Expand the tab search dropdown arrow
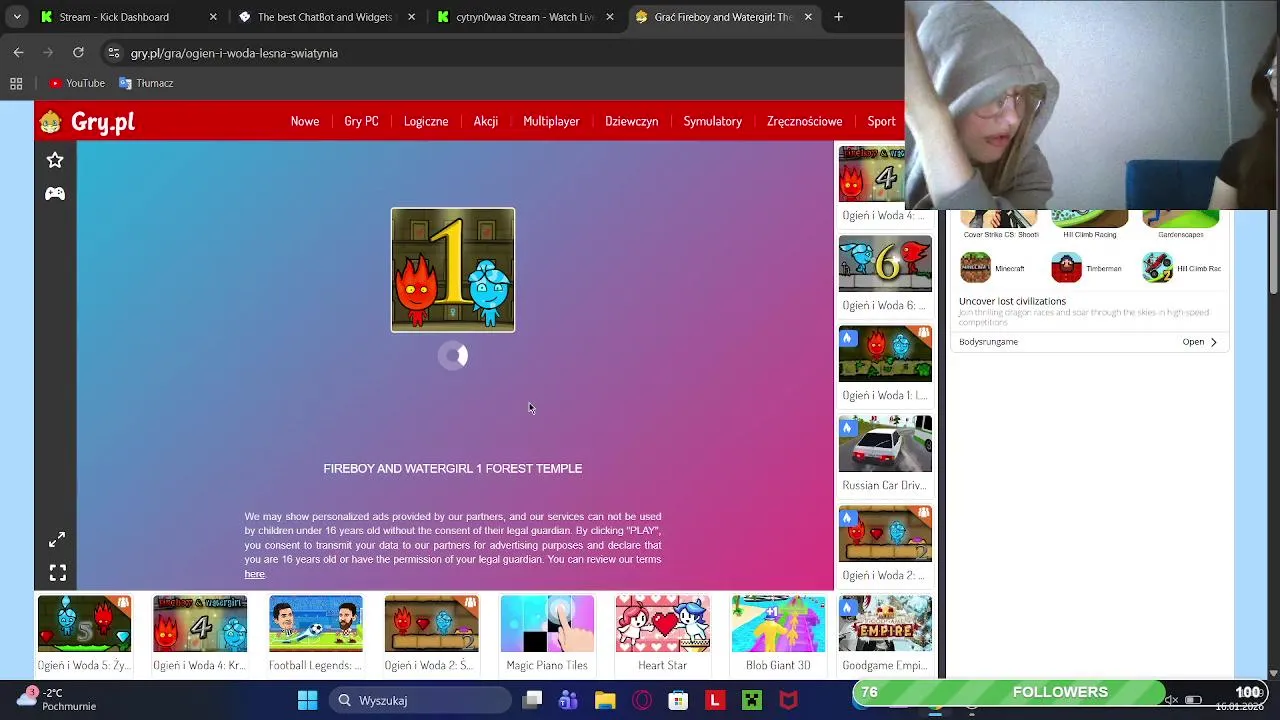 coord(17,17)
